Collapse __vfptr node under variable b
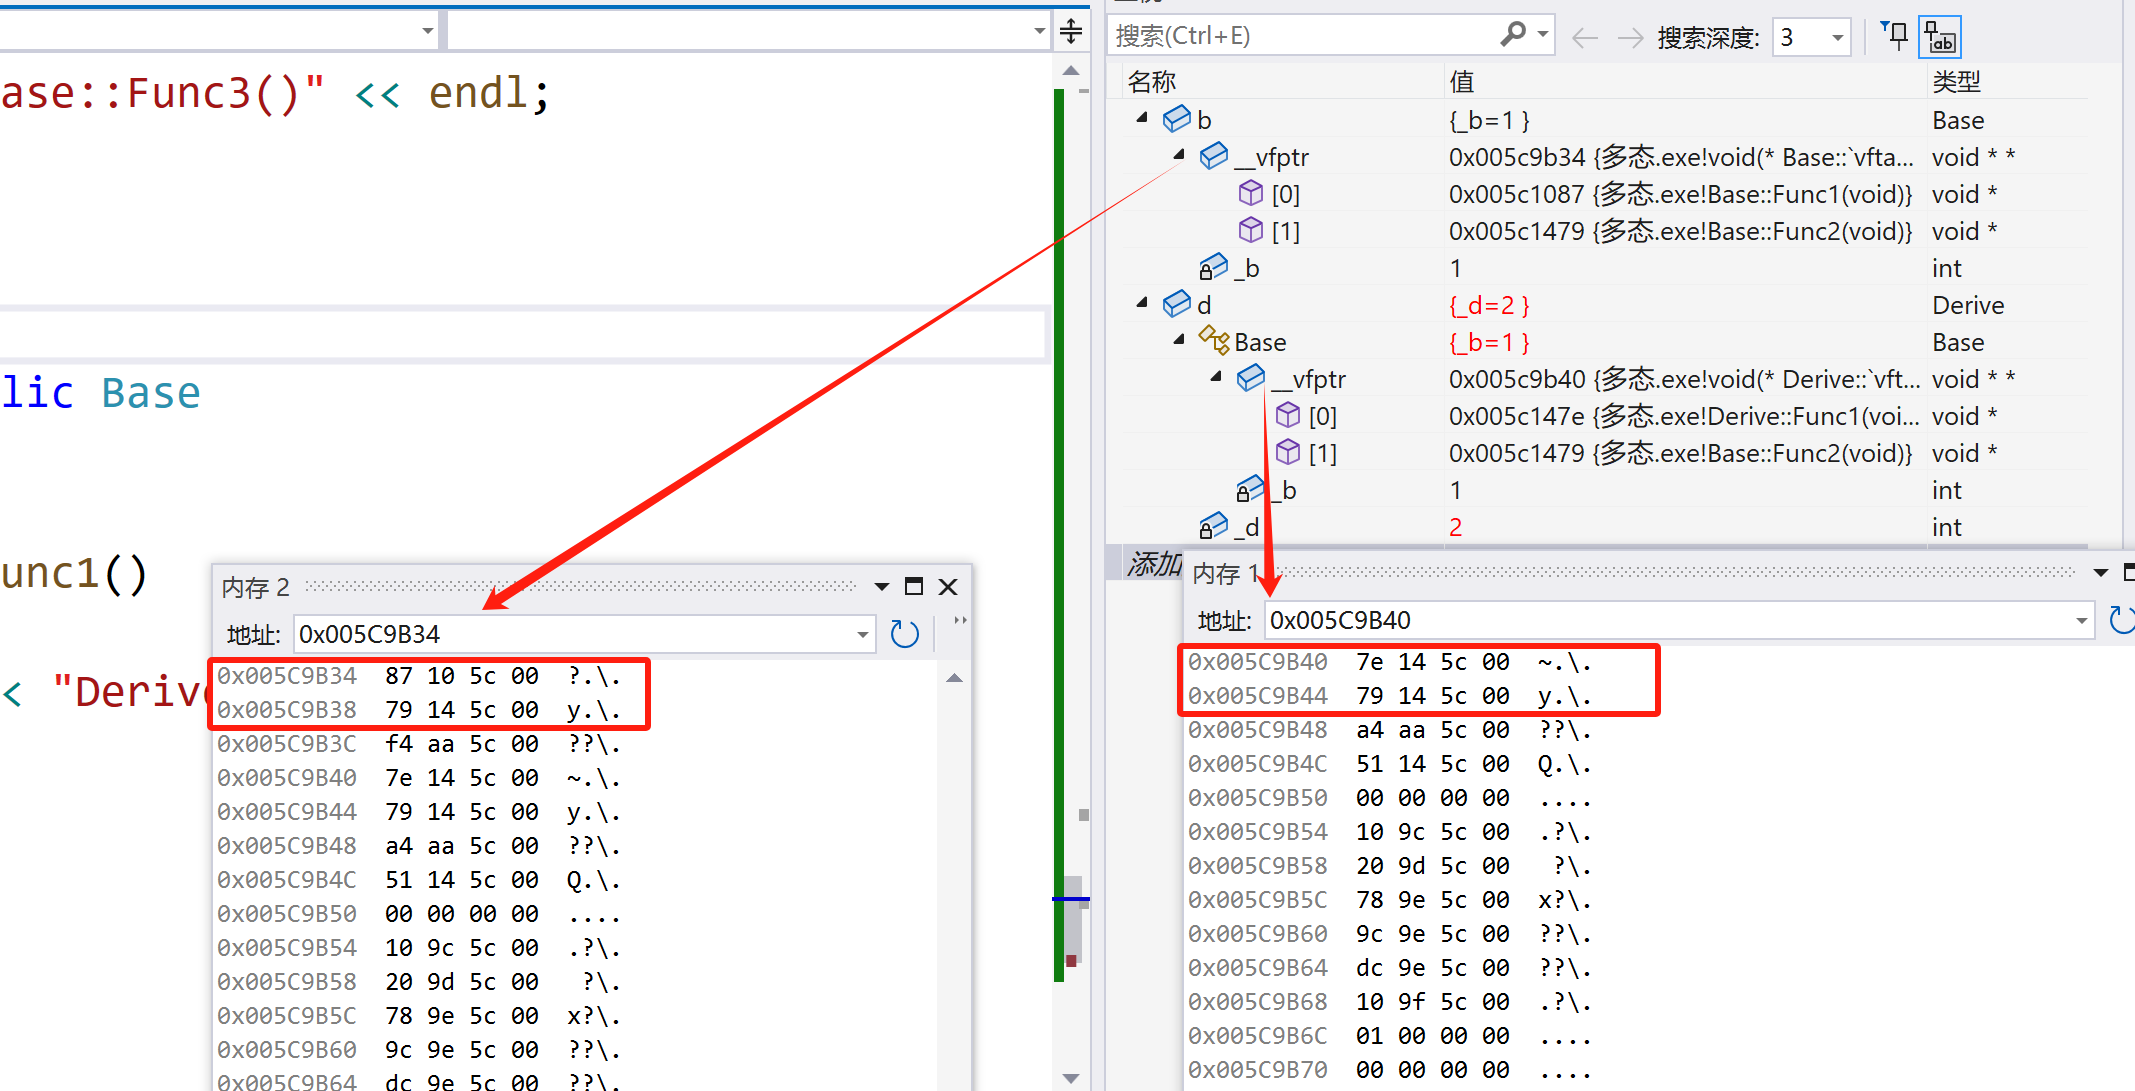 coord(1179,155)
